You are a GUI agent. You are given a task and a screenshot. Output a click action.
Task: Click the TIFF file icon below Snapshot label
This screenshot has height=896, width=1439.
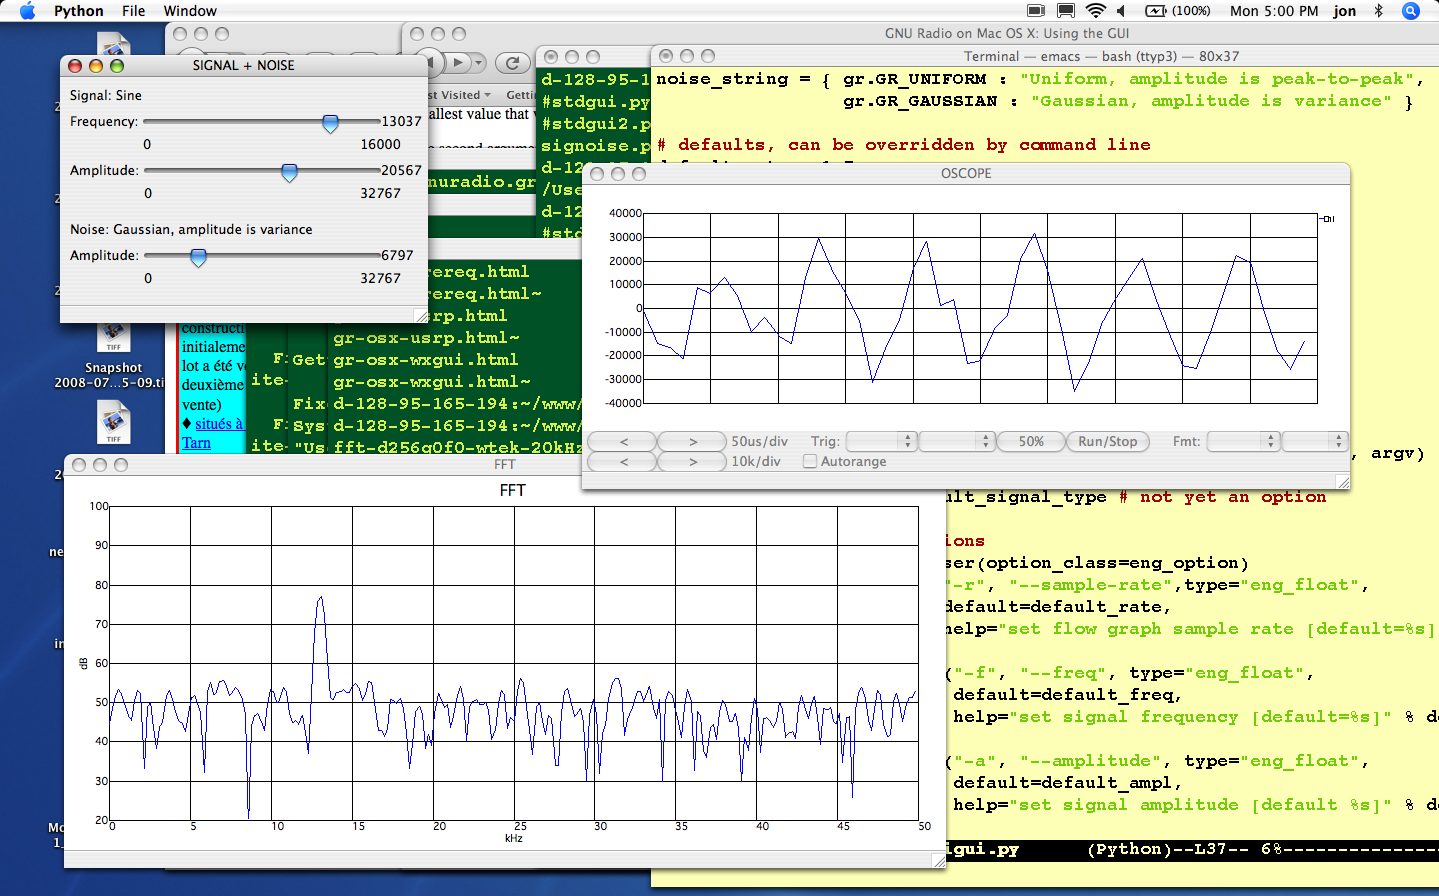click(x=113, y=423)
